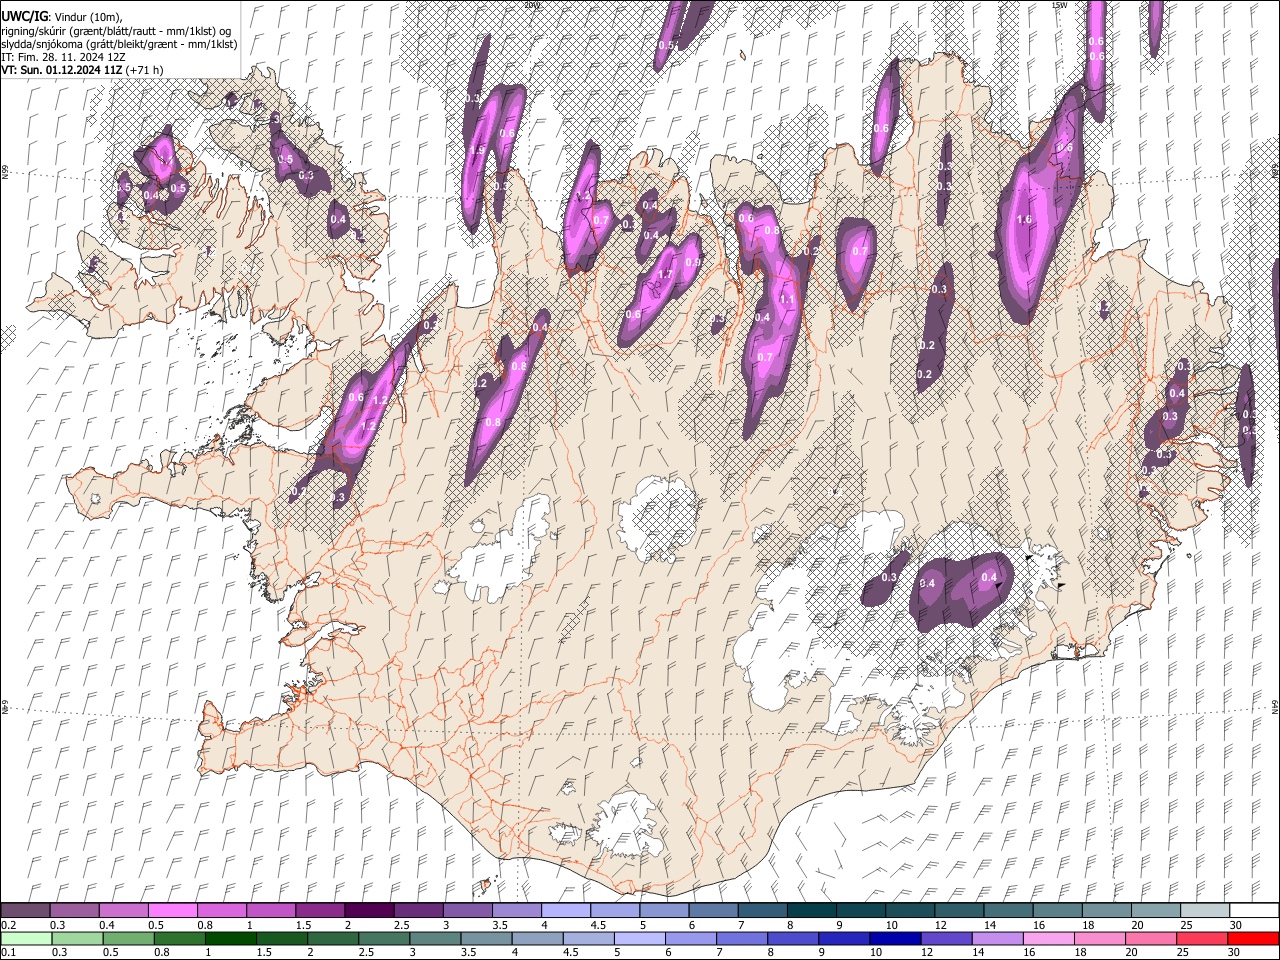Image resolution: width=1280 pixels, height=960 pixels.
Task: Click the bright red swatch ending the lower legend row
Action: point(1253,938)
